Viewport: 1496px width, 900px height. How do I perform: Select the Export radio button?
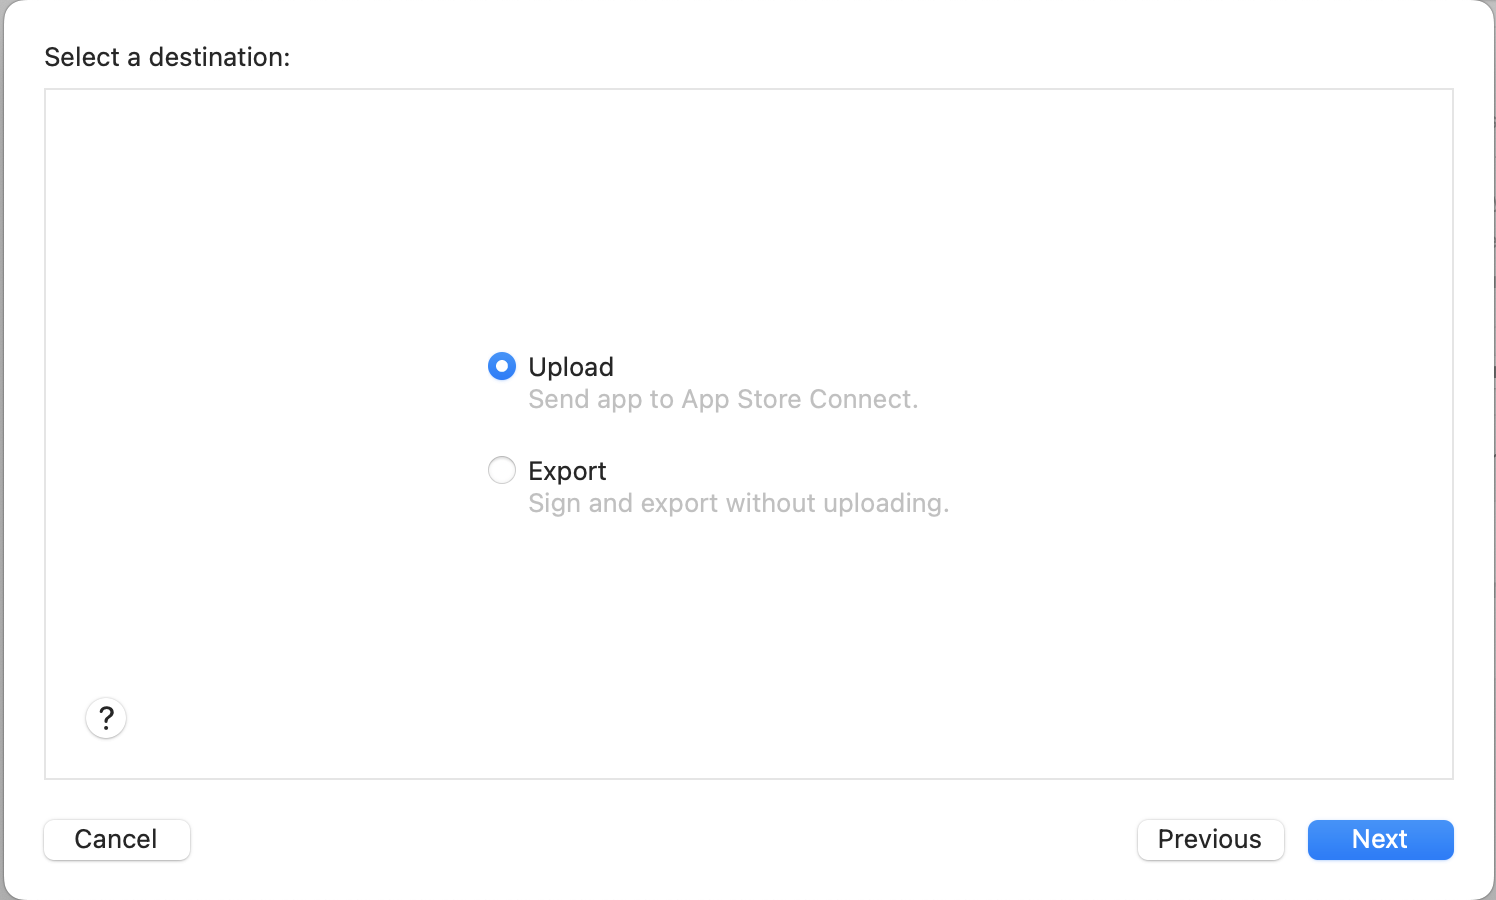tap(502, 470)
